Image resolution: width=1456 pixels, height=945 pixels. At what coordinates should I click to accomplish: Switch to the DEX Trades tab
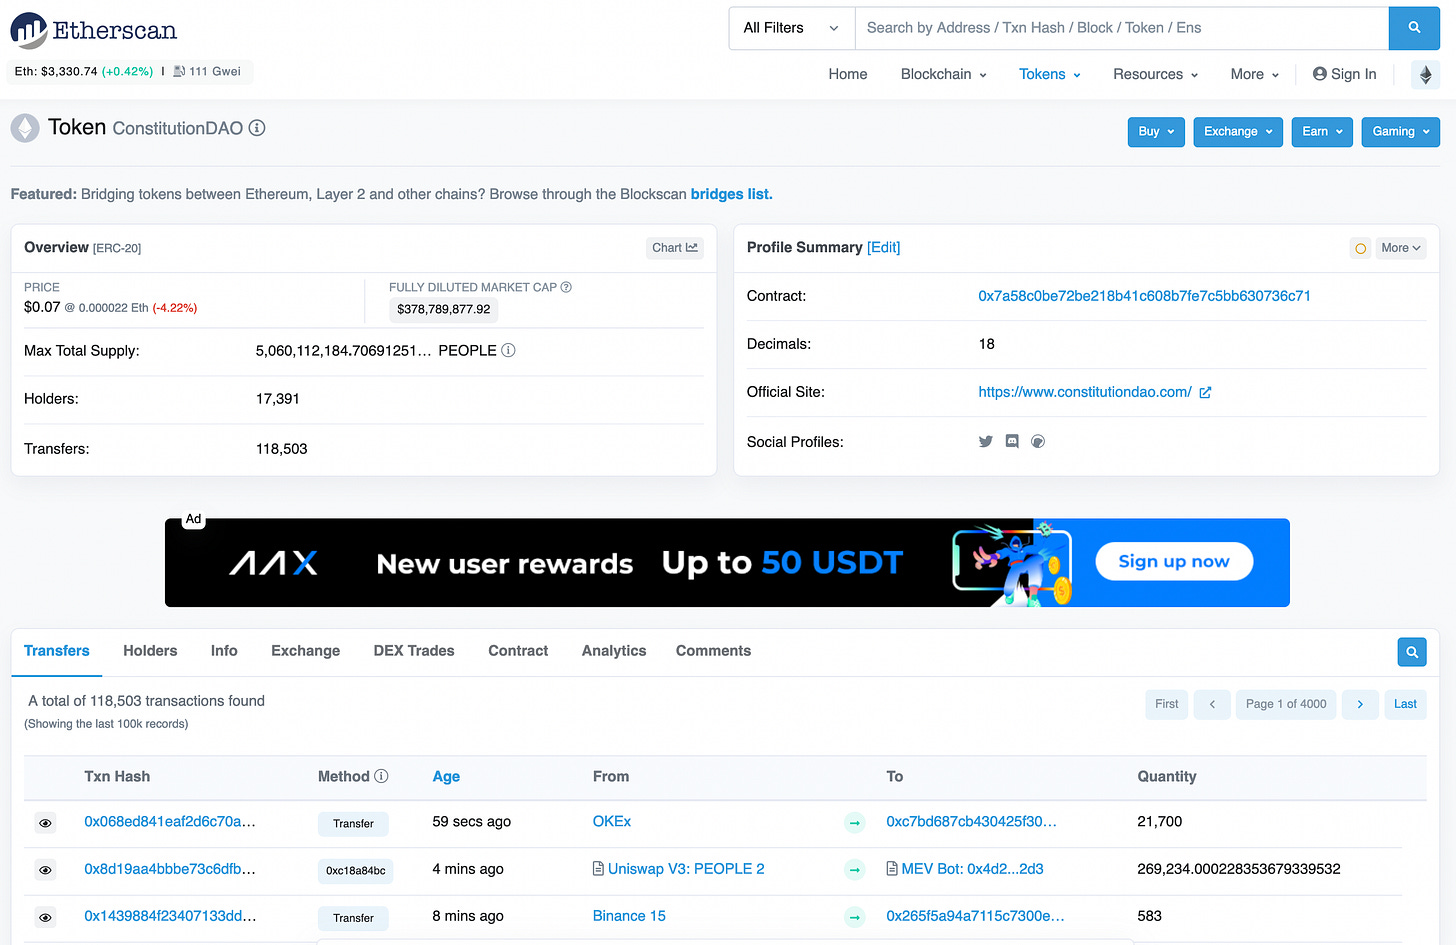414,651
